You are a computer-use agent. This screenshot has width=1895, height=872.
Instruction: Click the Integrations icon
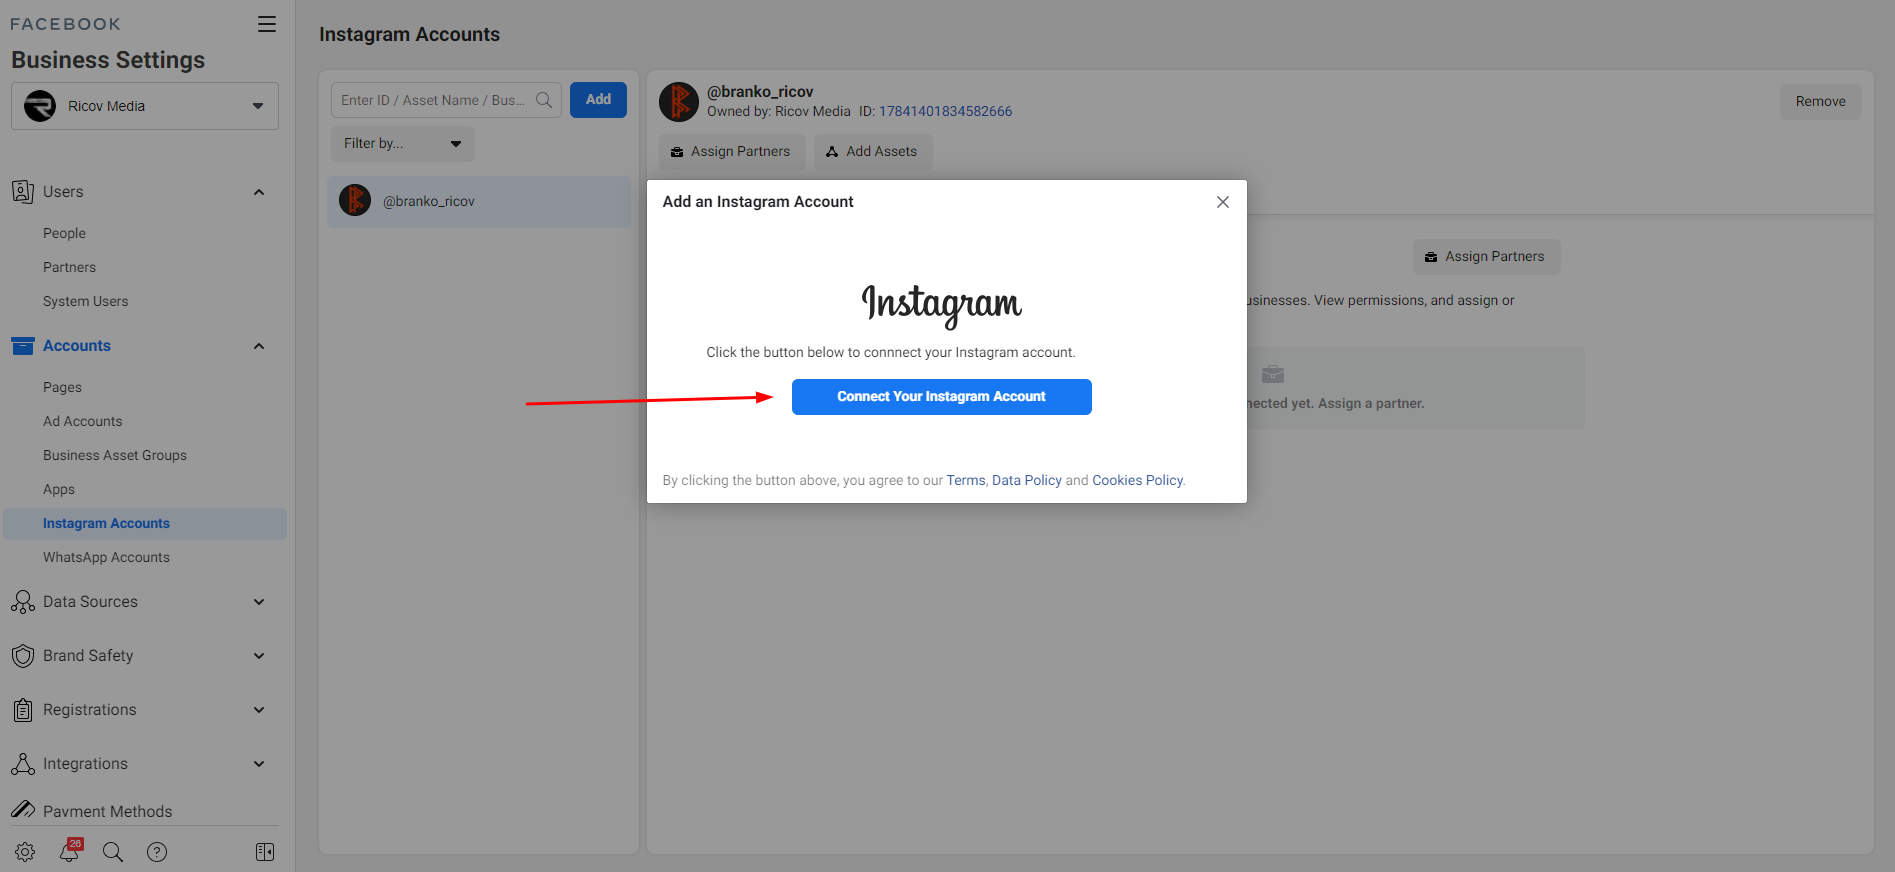[23, 764]
